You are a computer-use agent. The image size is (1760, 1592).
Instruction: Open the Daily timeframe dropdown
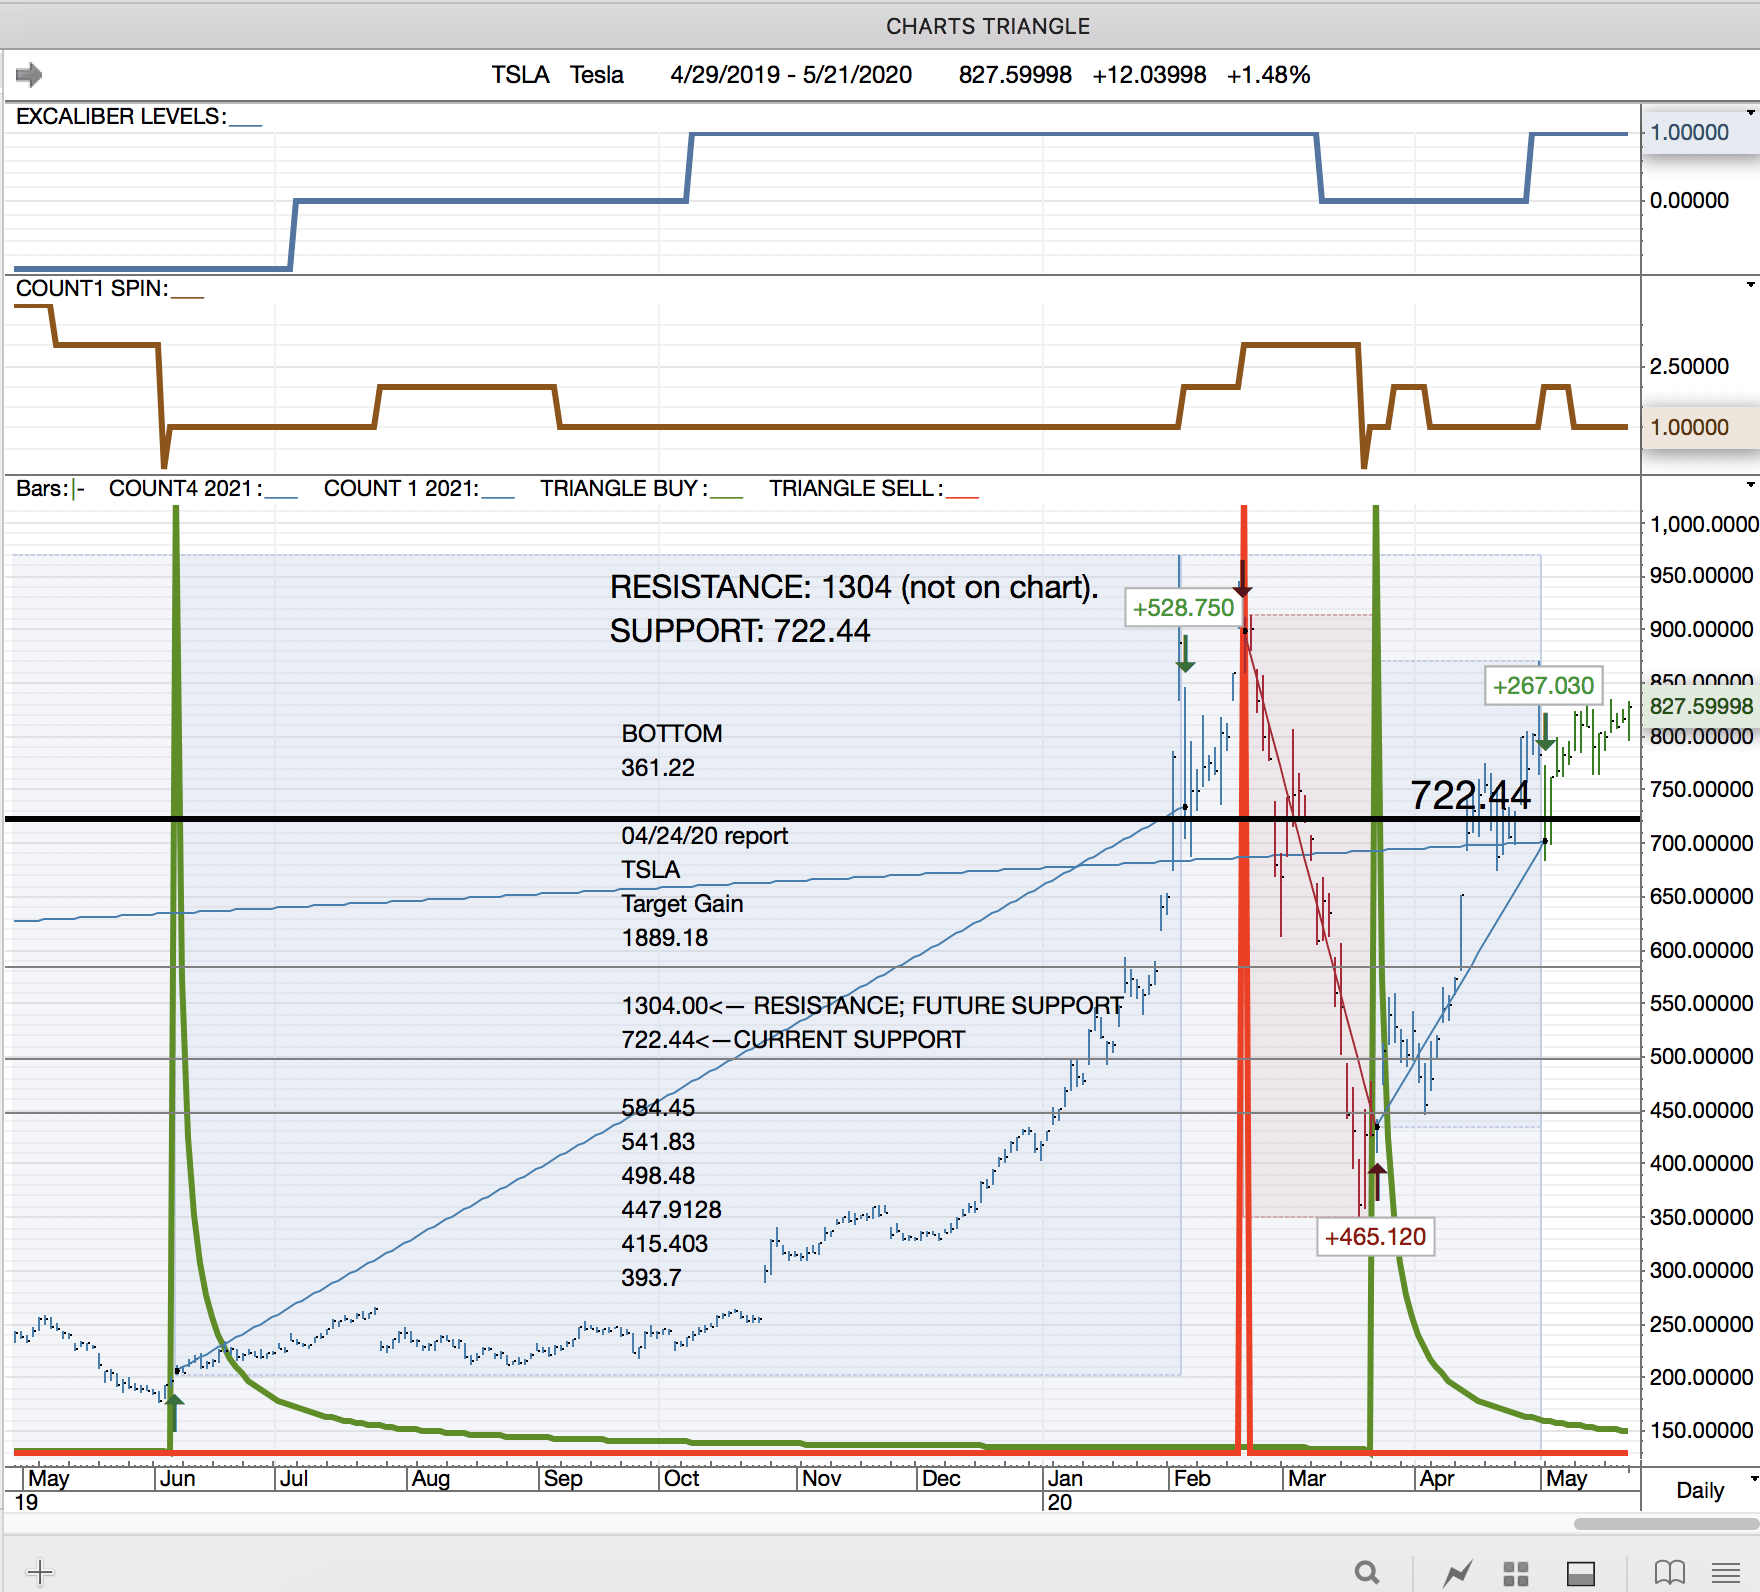click(x=1752, y=1479)
